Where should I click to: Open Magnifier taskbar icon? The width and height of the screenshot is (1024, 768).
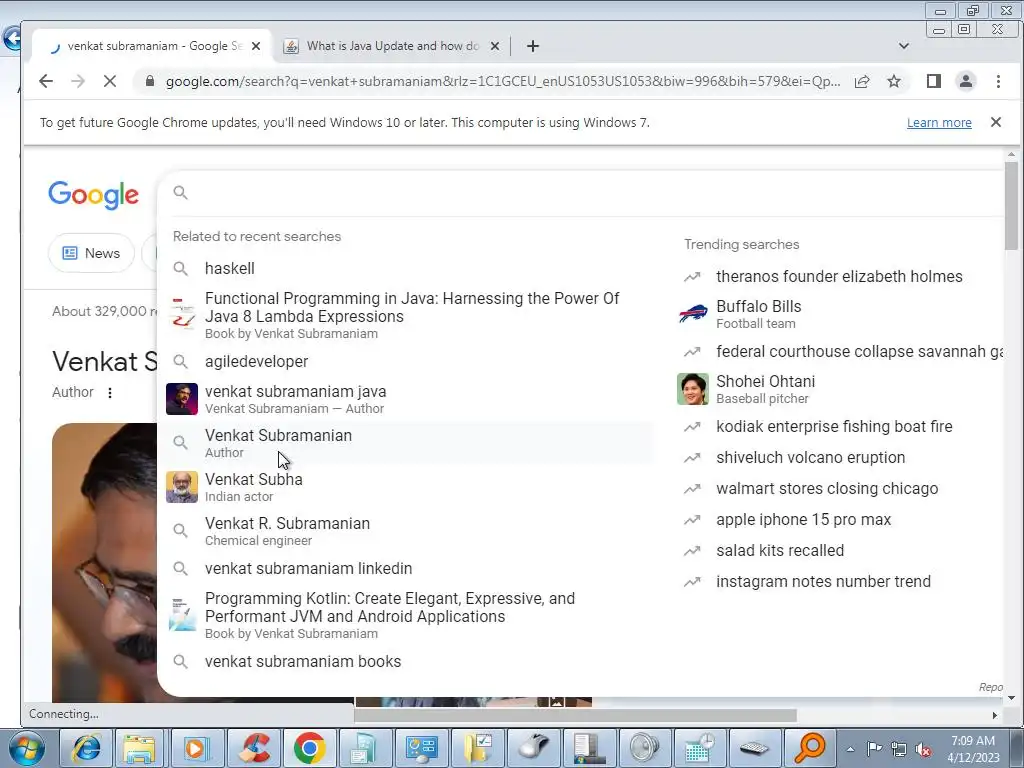[810, 748]
